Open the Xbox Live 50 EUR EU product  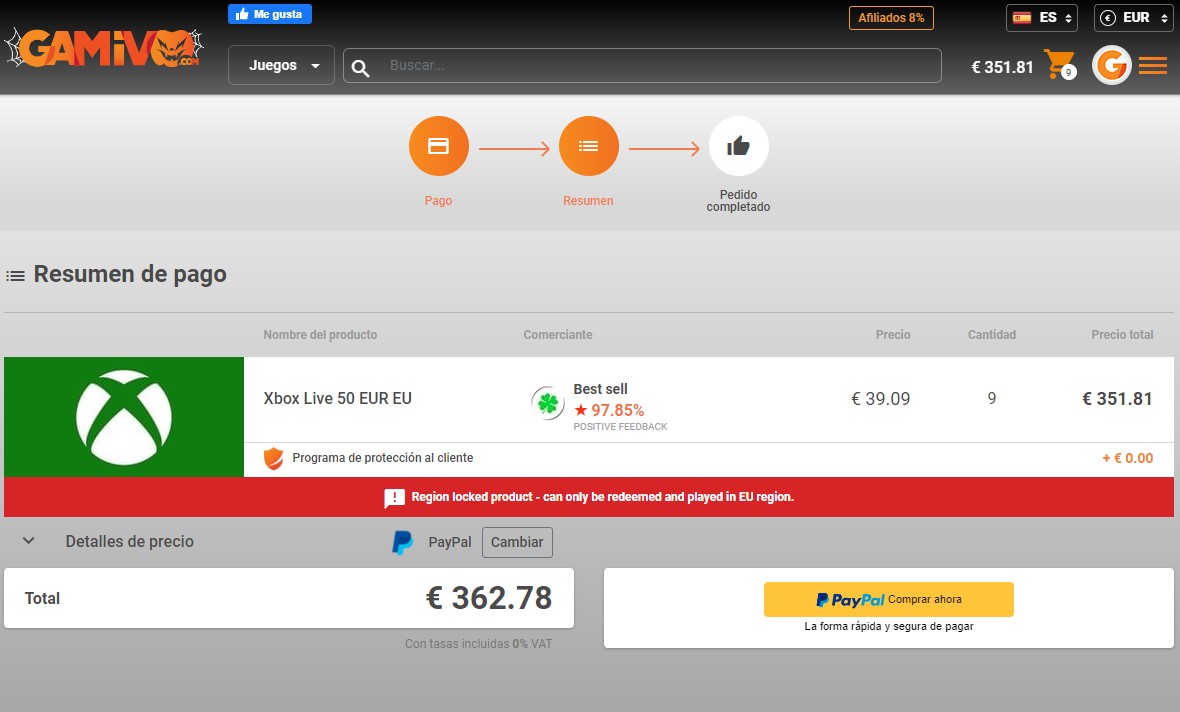point(337,398)
